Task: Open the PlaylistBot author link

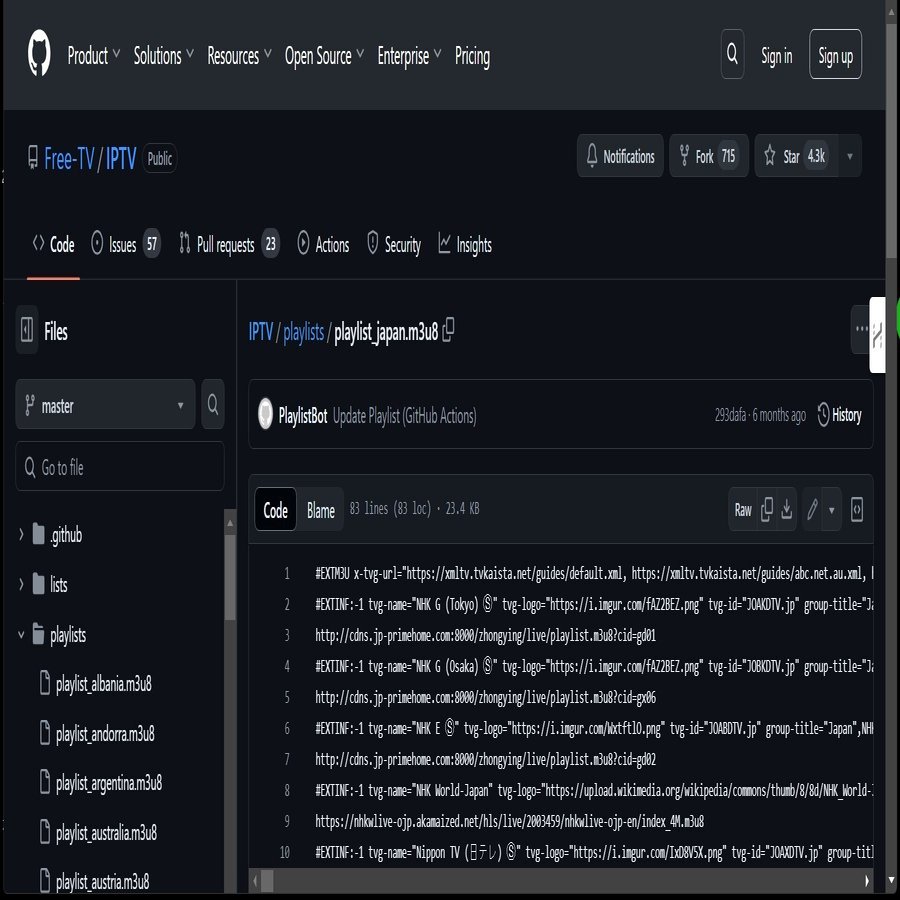Action: pos(302,415)
